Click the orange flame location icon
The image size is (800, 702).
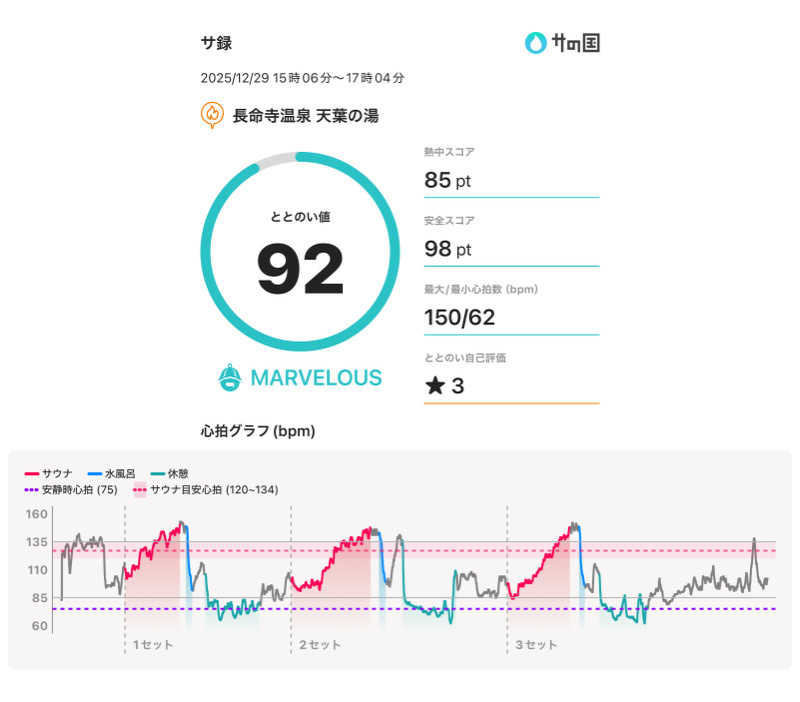tap(212, 115)
